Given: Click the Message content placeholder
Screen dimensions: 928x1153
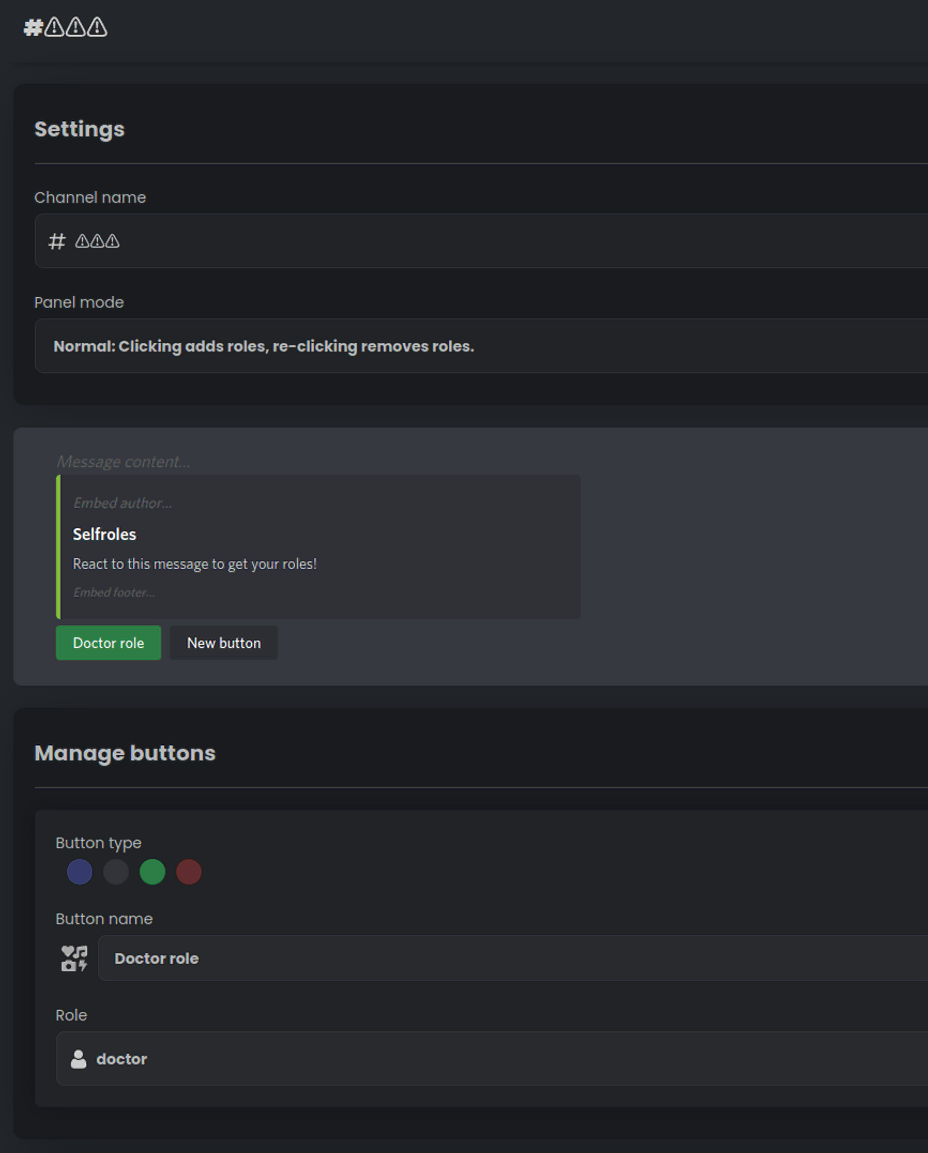Looking at the screenshot, I should pos(124,461).
